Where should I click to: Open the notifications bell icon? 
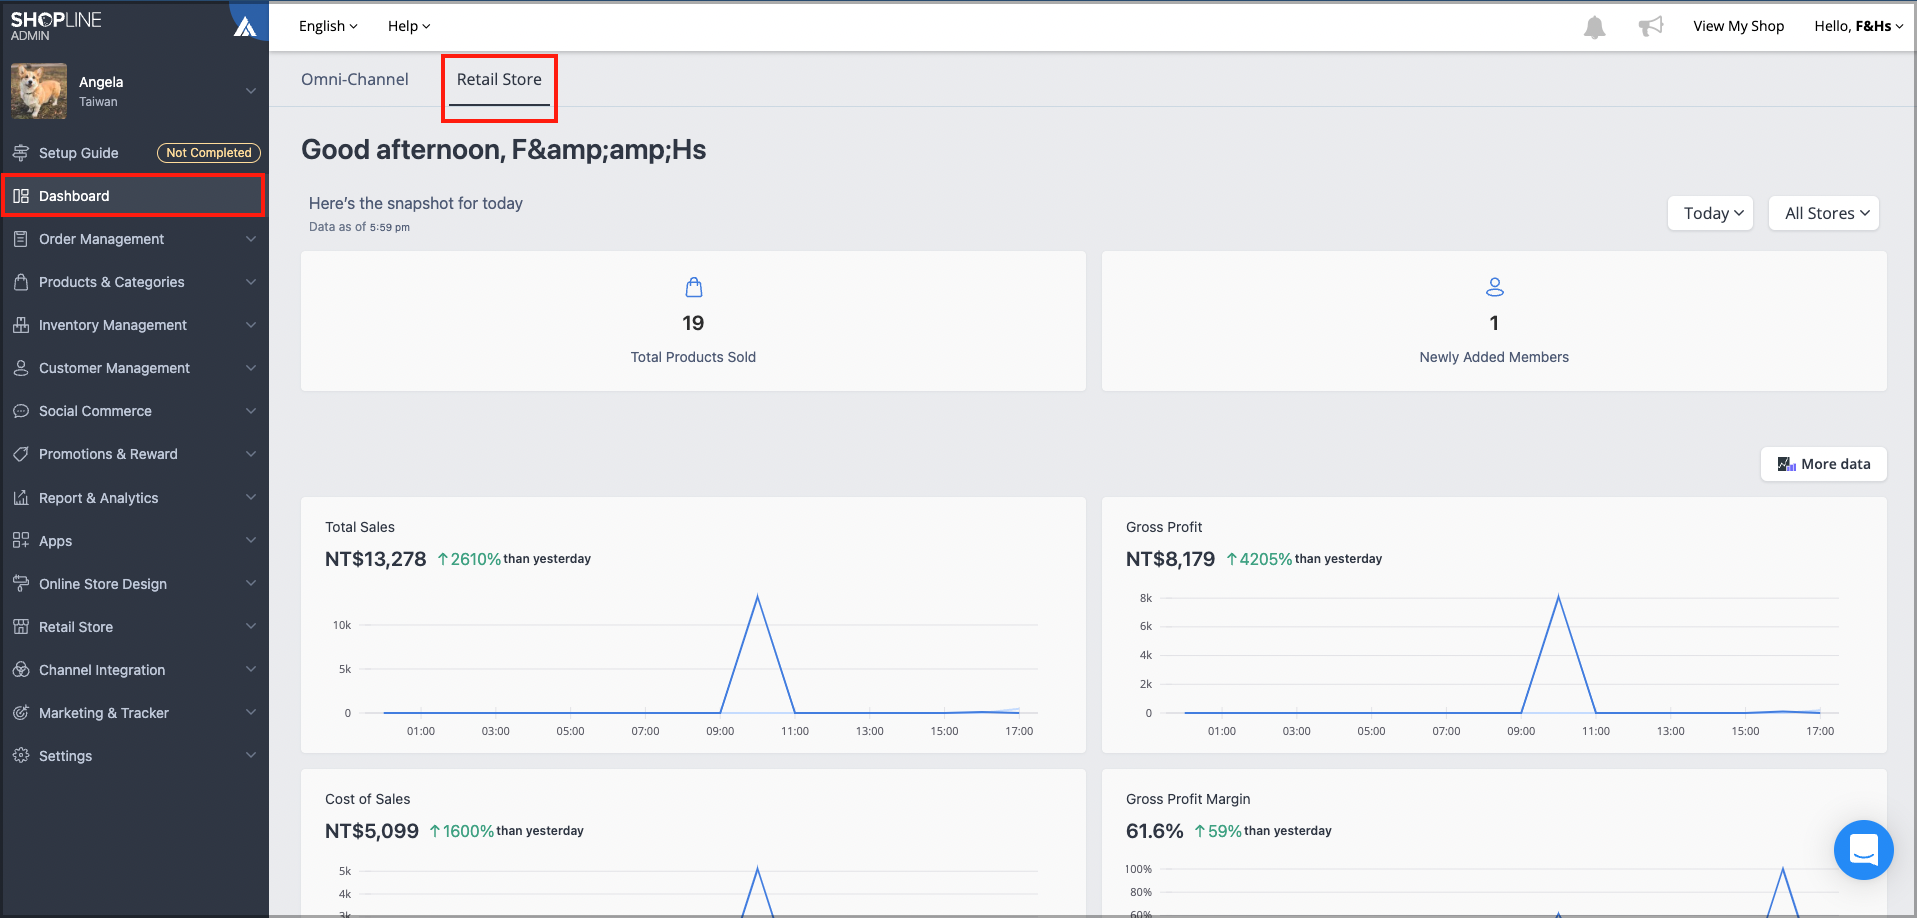point(1594,27)
